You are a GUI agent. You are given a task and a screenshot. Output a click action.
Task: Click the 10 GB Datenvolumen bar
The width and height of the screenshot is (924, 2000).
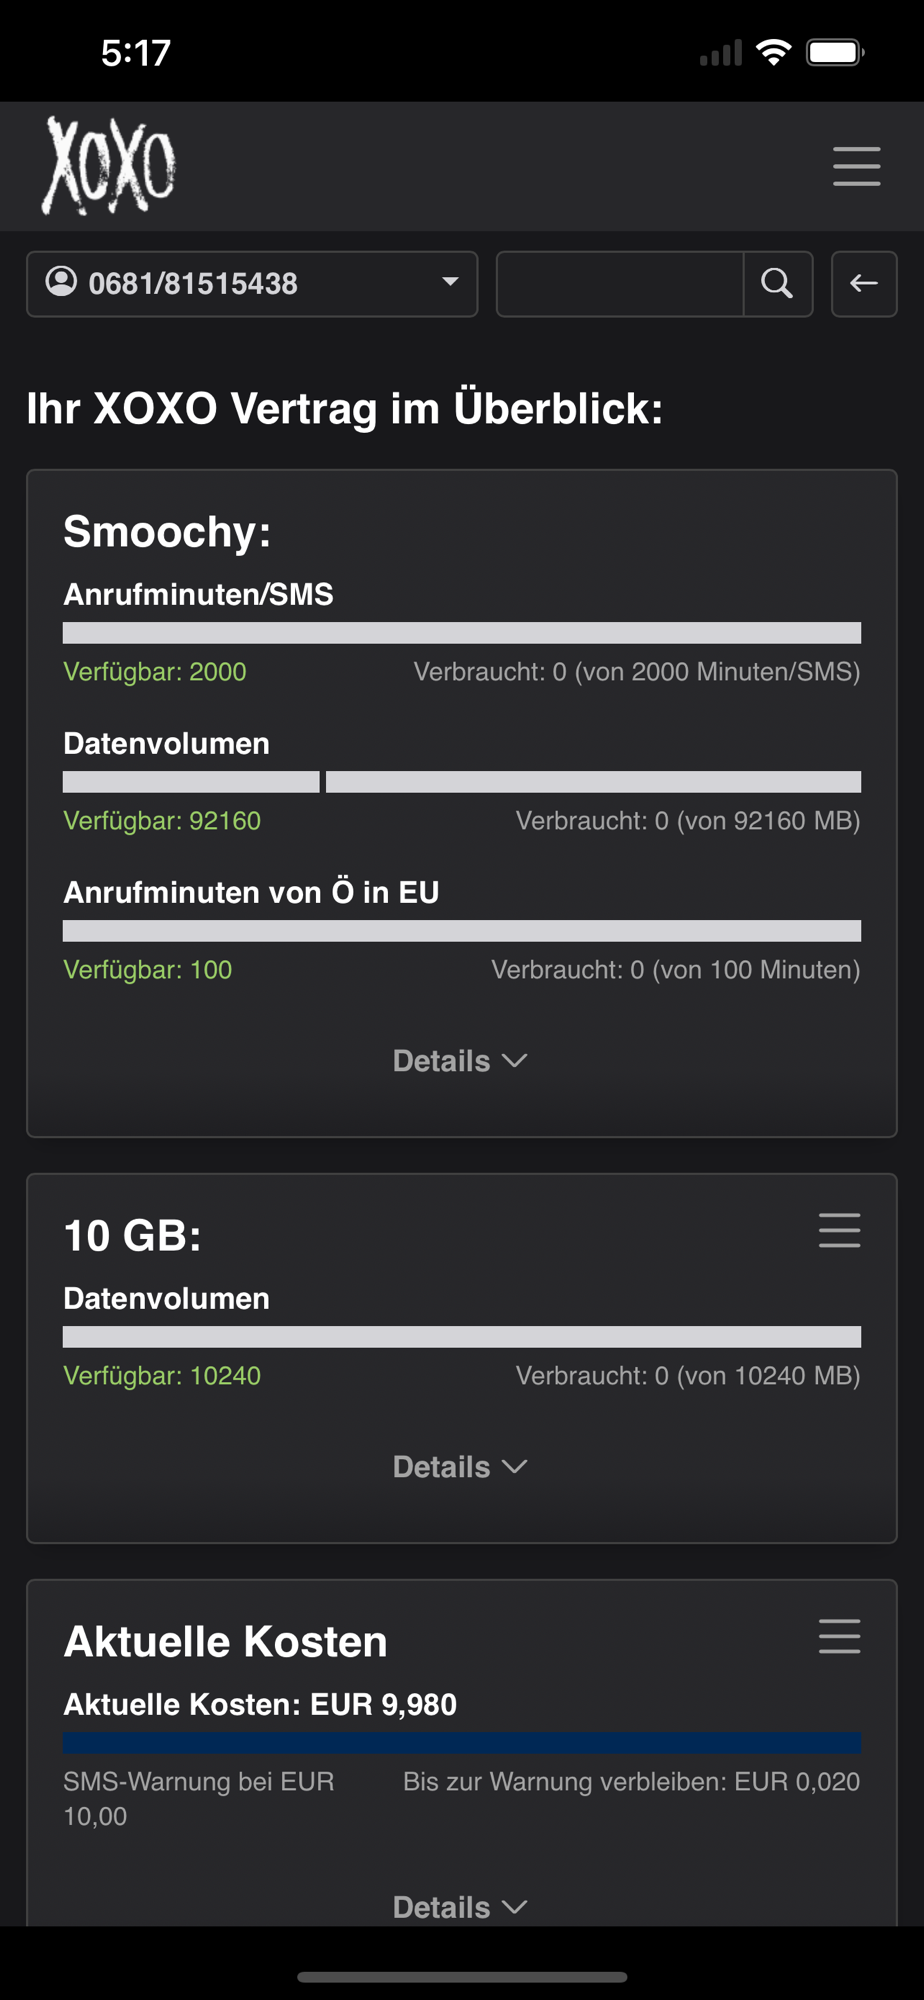tap(462, 1337)
